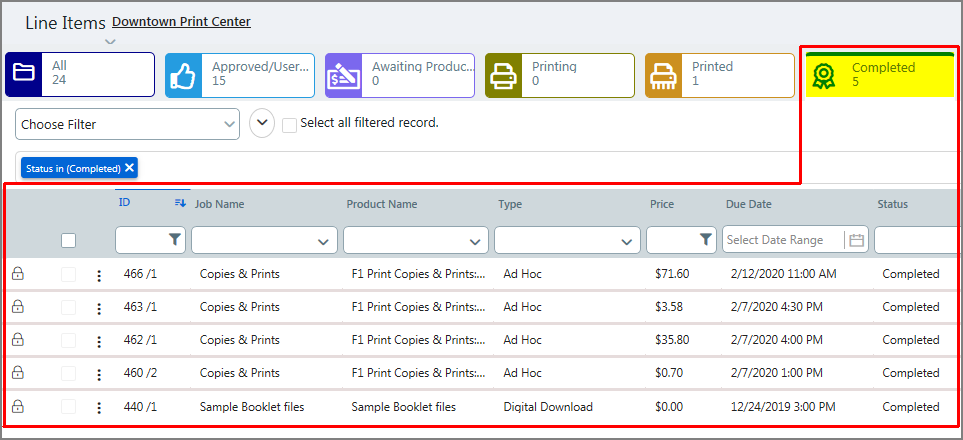963x440 pixels.
Task: Check the Select all filtered record checkbox
Action: 289,125
